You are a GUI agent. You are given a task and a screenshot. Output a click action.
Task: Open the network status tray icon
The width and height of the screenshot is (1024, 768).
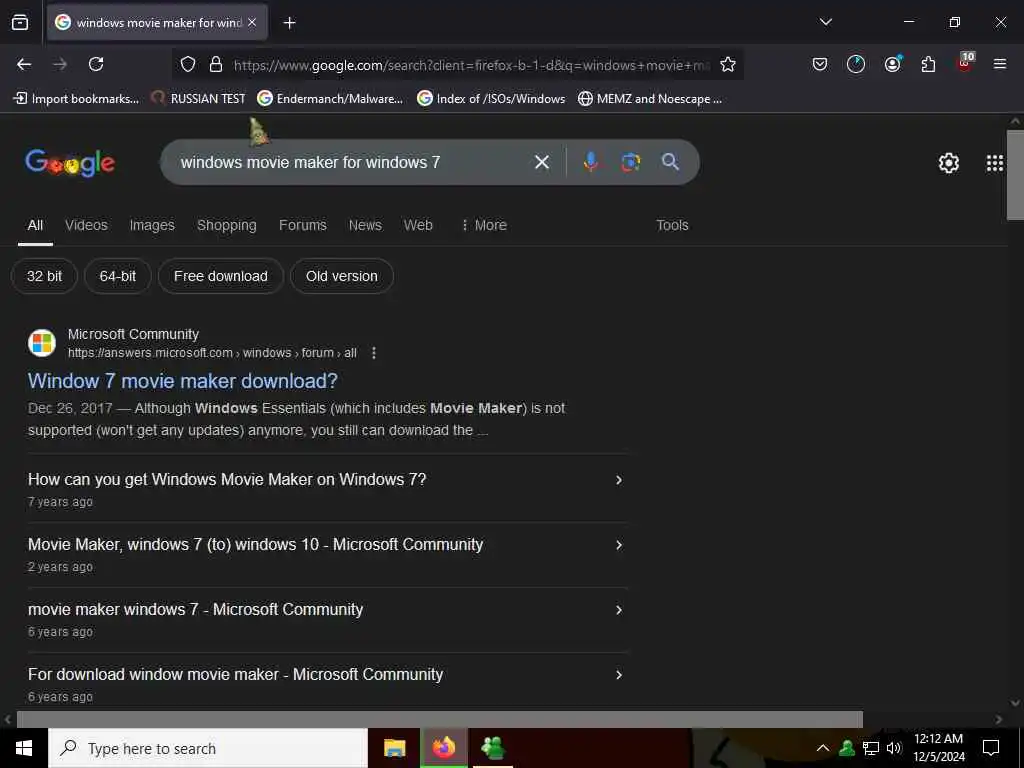pyautogui.click(x=871, y=748)
